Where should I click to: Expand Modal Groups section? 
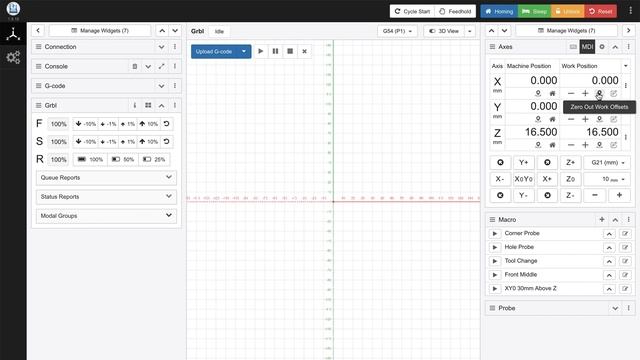[x=106, y=216]
